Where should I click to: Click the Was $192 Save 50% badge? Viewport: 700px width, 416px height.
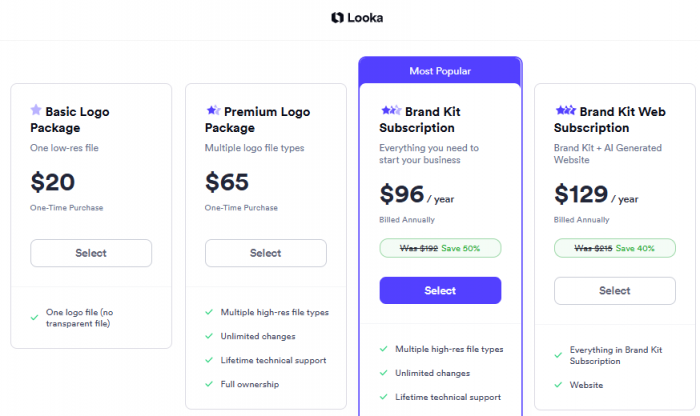pyautogui.click(x=440, y=248)
